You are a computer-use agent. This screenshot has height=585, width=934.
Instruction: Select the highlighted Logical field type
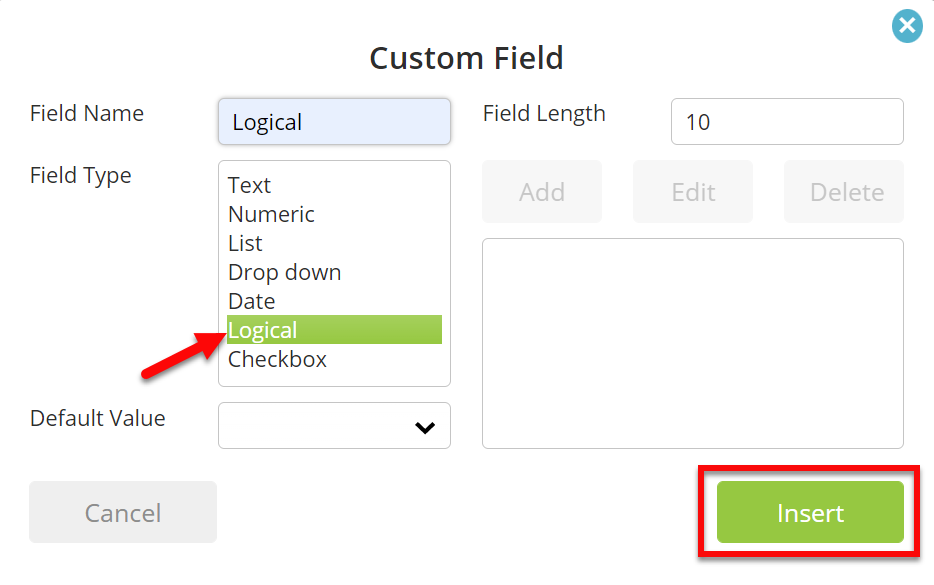click(334, 329)
